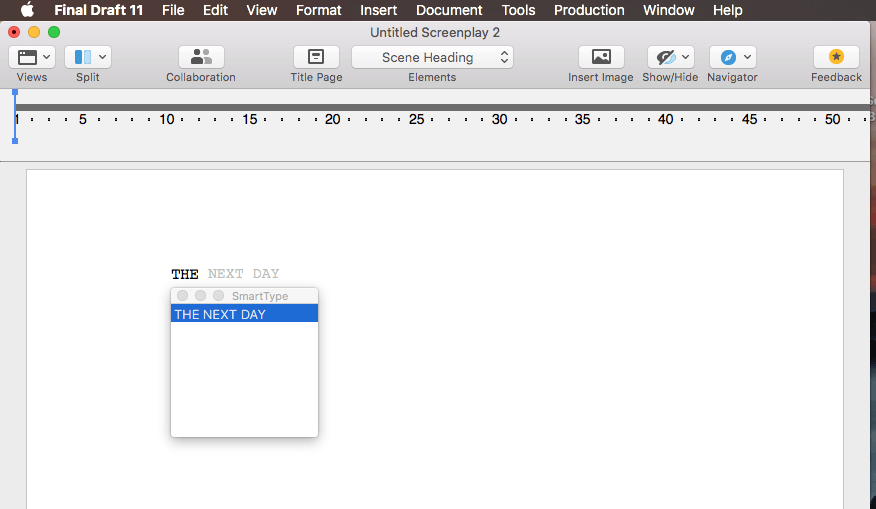Open the Final Draft 11 menu
This screenshot has width=876, height=509.
[98, 10]
